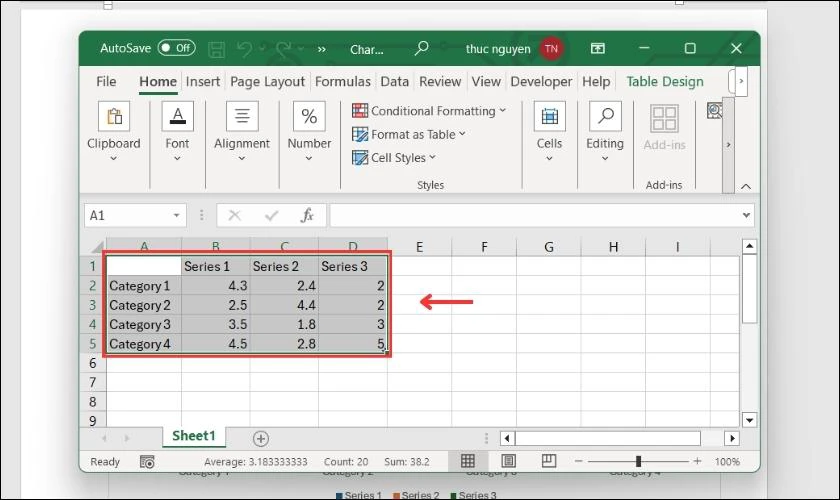Expand the Editing group
Image resolution: width=840 pixels, height=500 pixels.
pos(605,132)
